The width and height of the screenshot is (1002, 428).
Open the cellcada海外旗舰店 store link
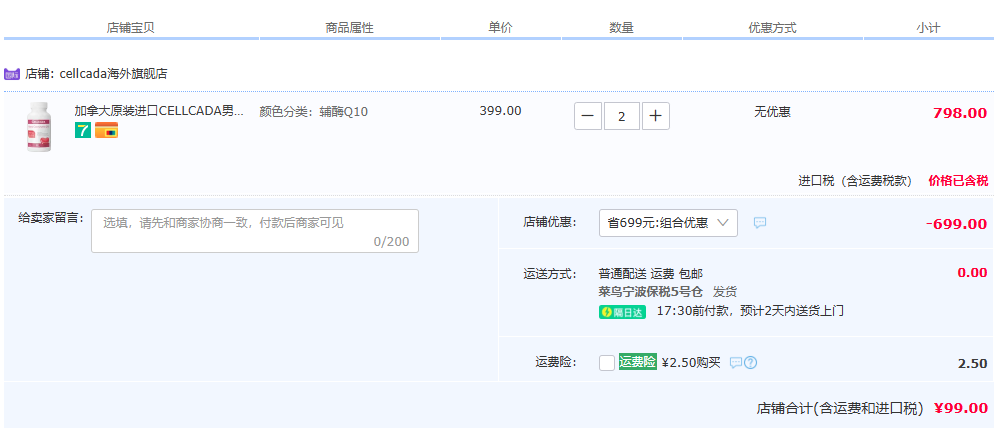[x=113, y=74]
